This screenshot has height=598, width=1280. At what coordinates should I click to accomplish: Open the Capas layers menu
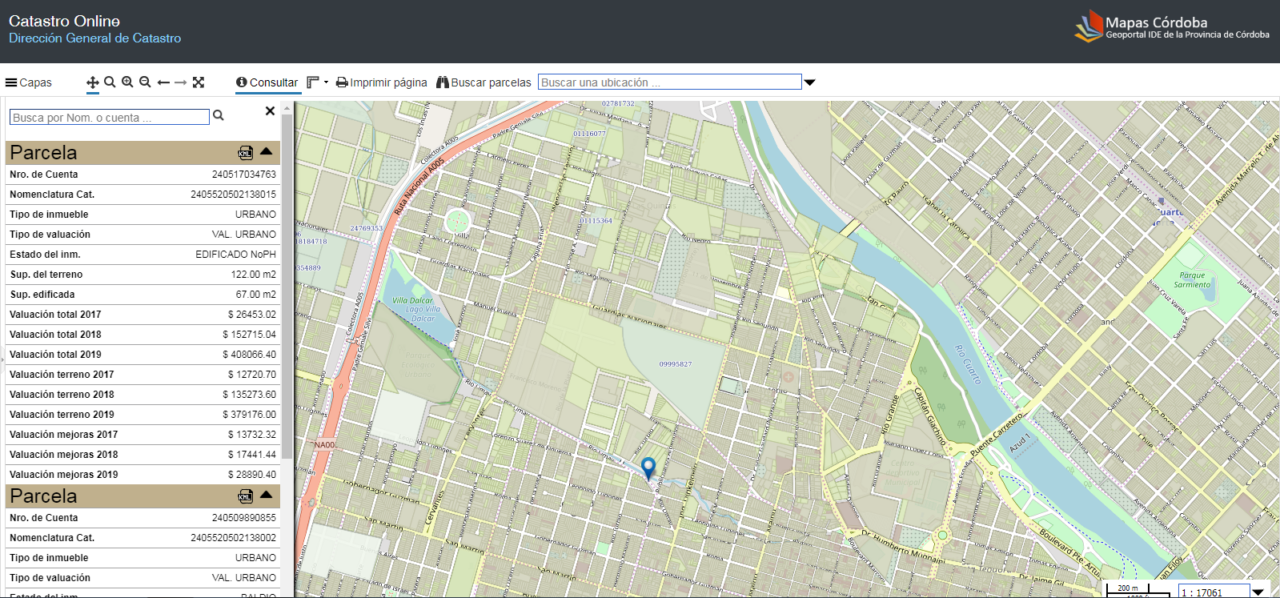(28, 83)
